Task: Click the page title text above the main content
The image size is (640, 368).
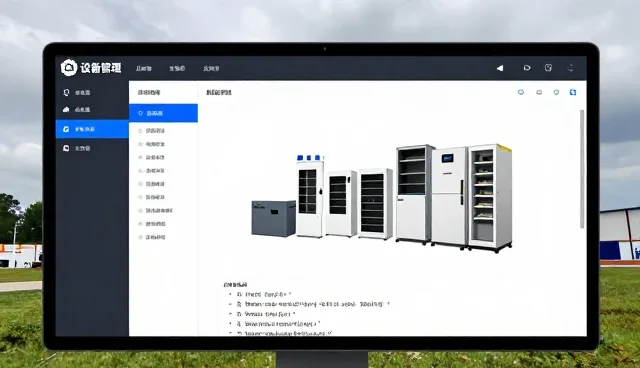Action: 219,93
